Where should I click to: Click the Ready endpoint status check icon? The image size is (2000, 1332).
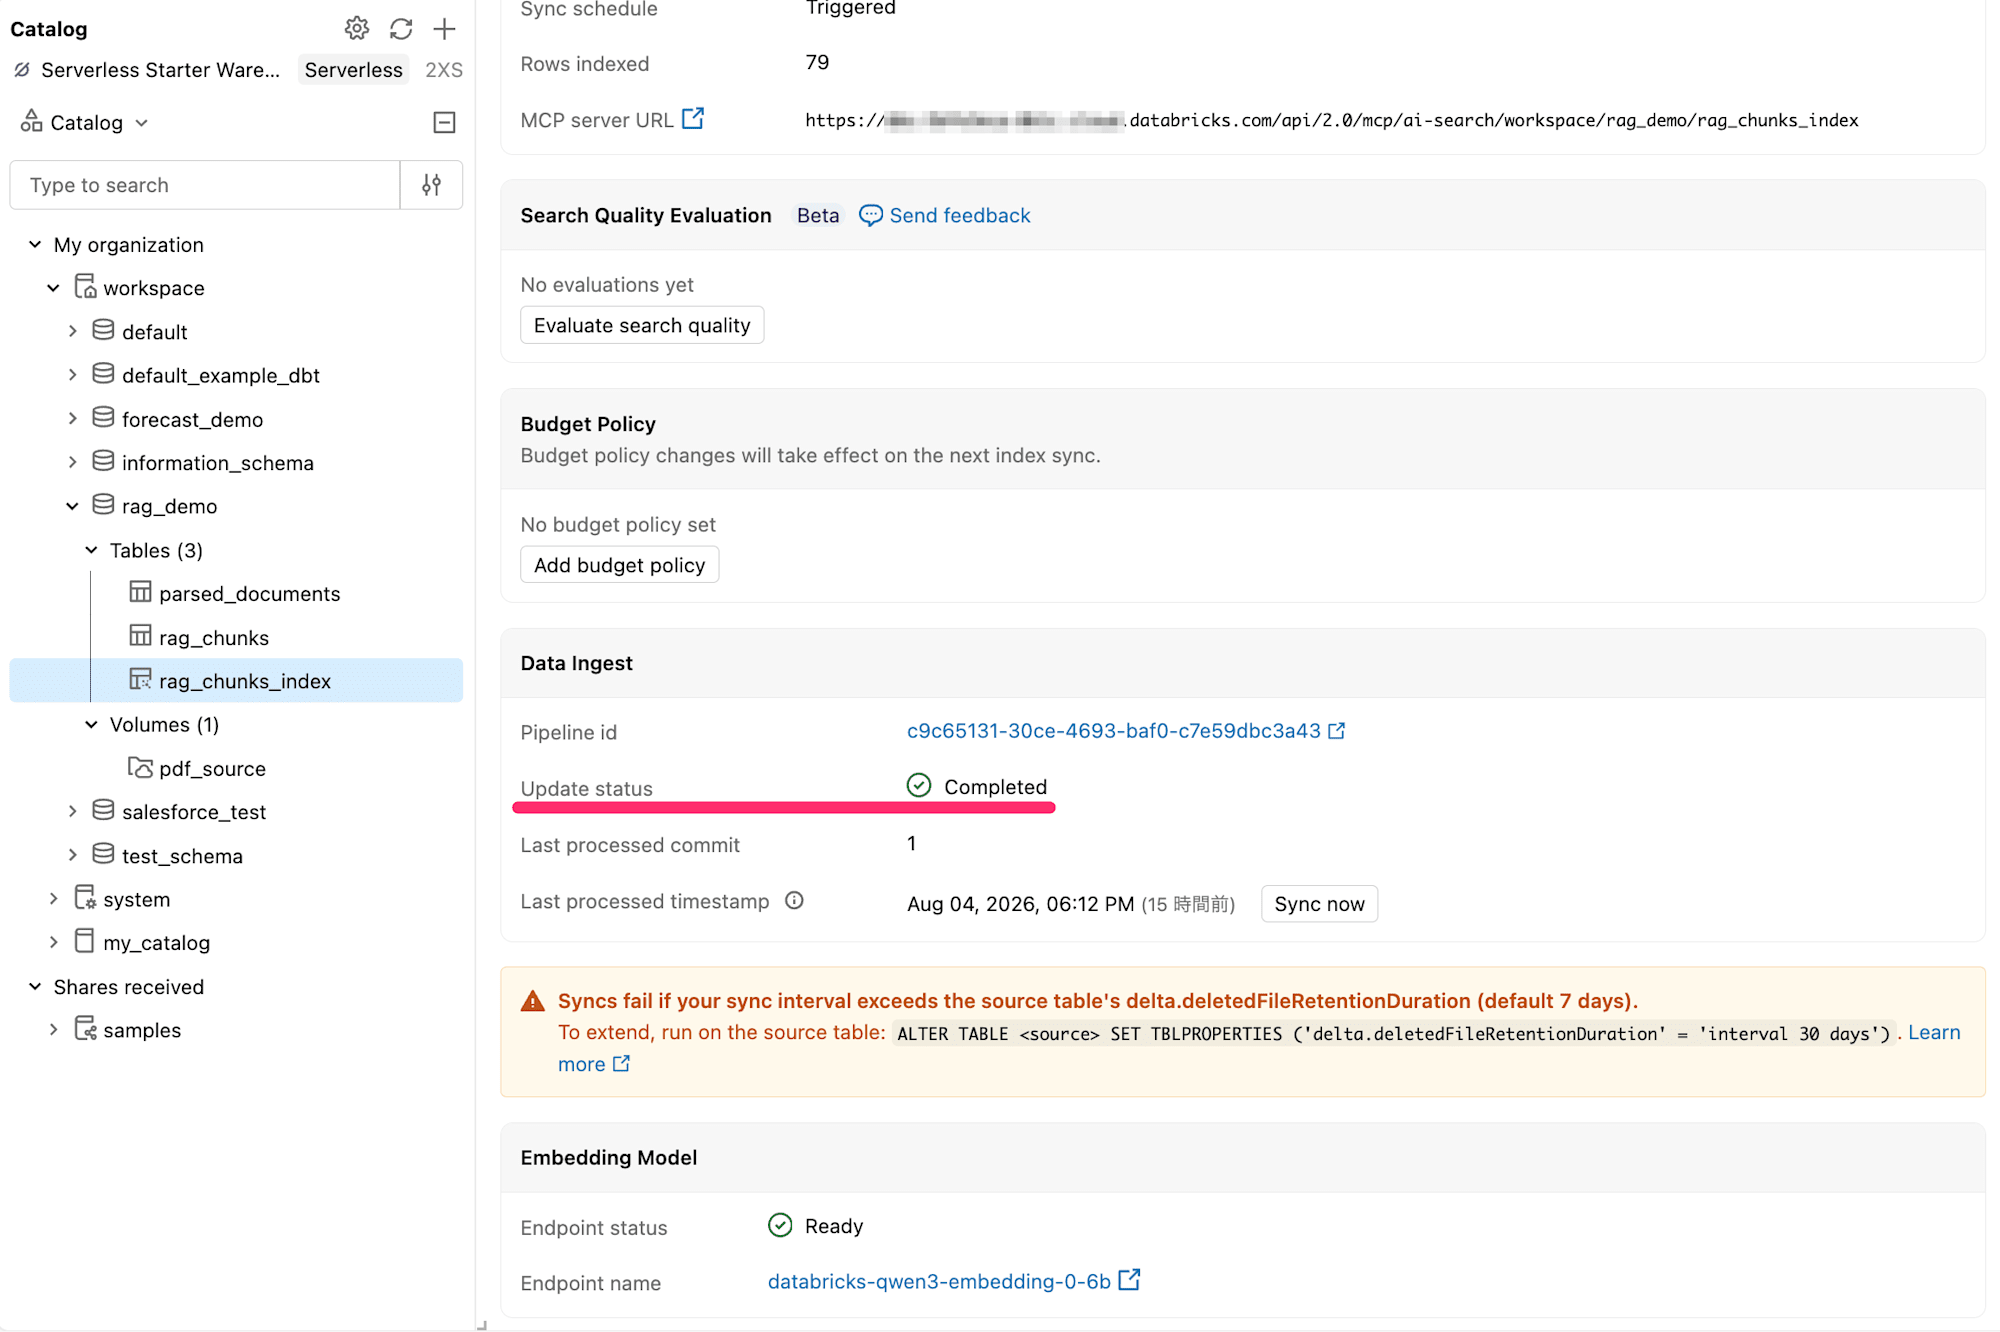tap(780, 1225)
